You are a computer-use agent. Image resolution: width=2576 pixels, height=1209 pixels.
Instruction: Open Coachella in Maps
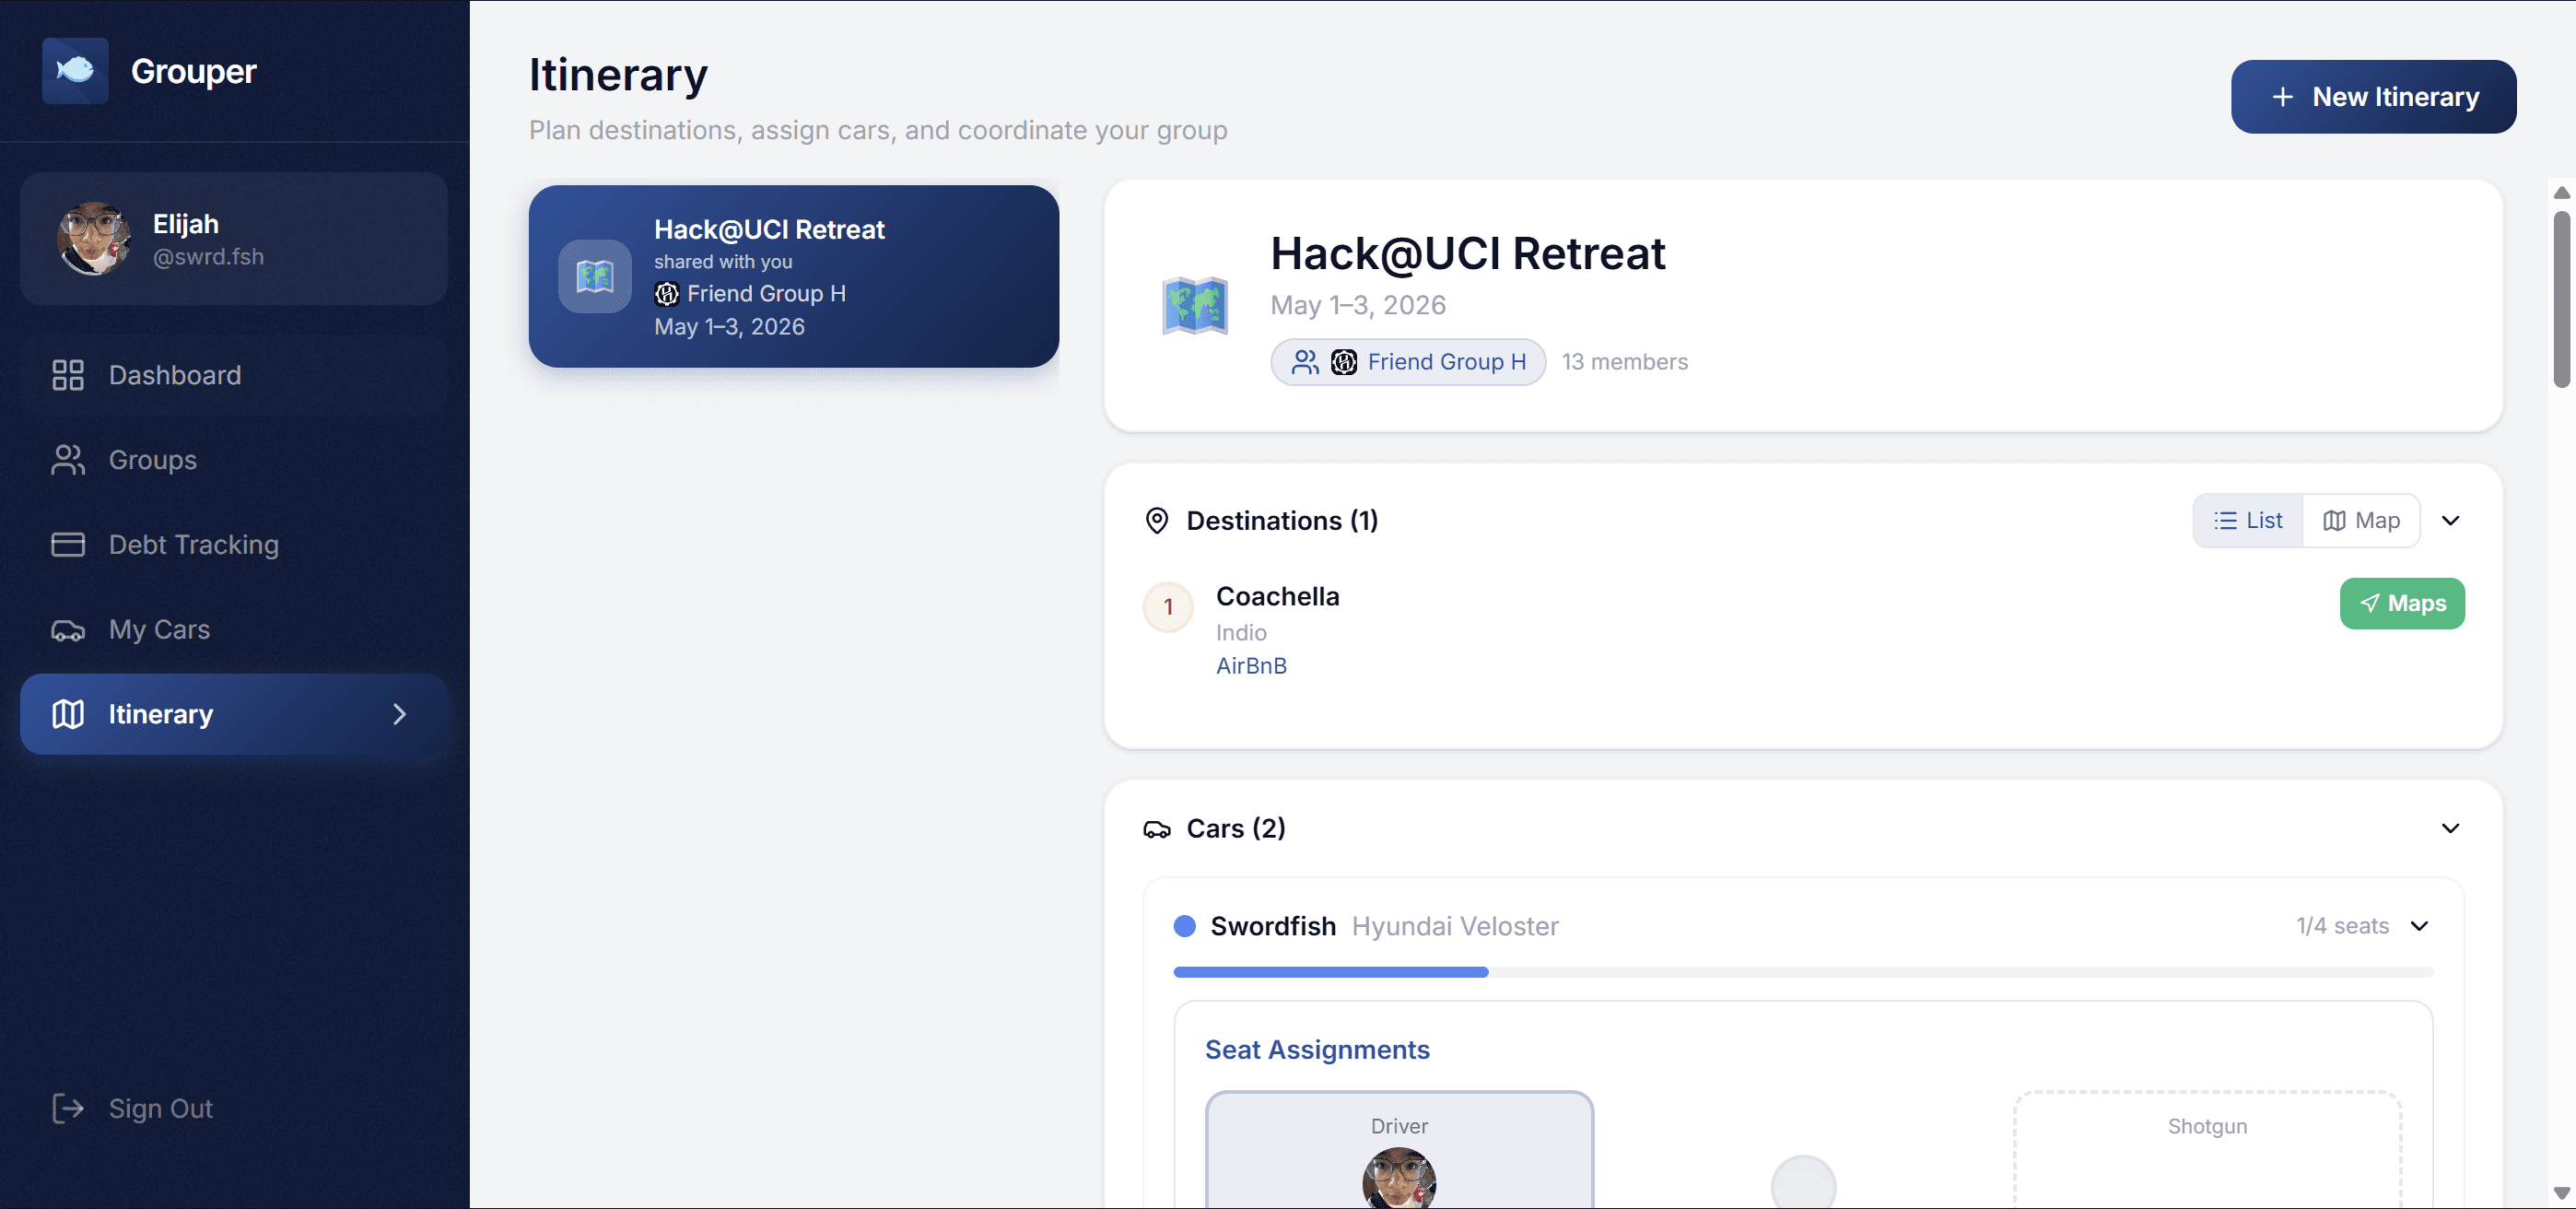(x=2402, y=603)
